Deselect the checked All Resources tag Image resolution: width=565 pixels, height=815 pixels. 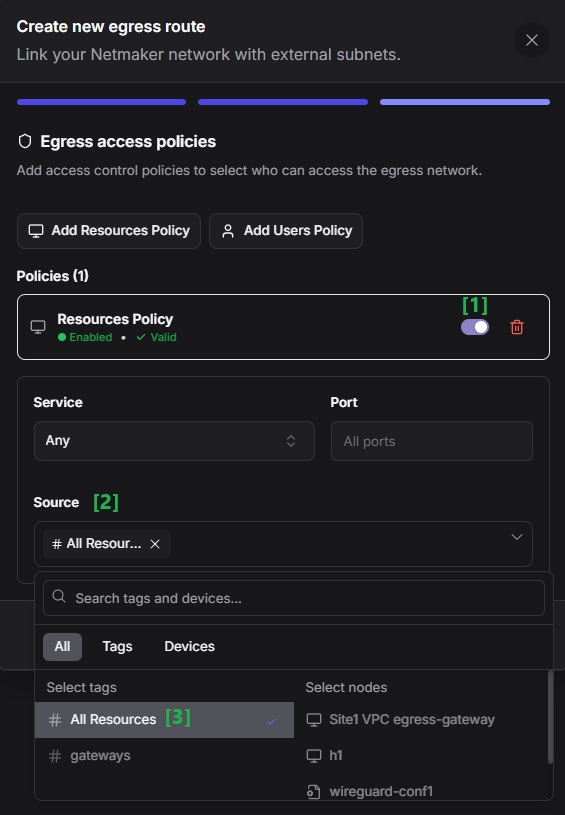(x=164, y=720)
